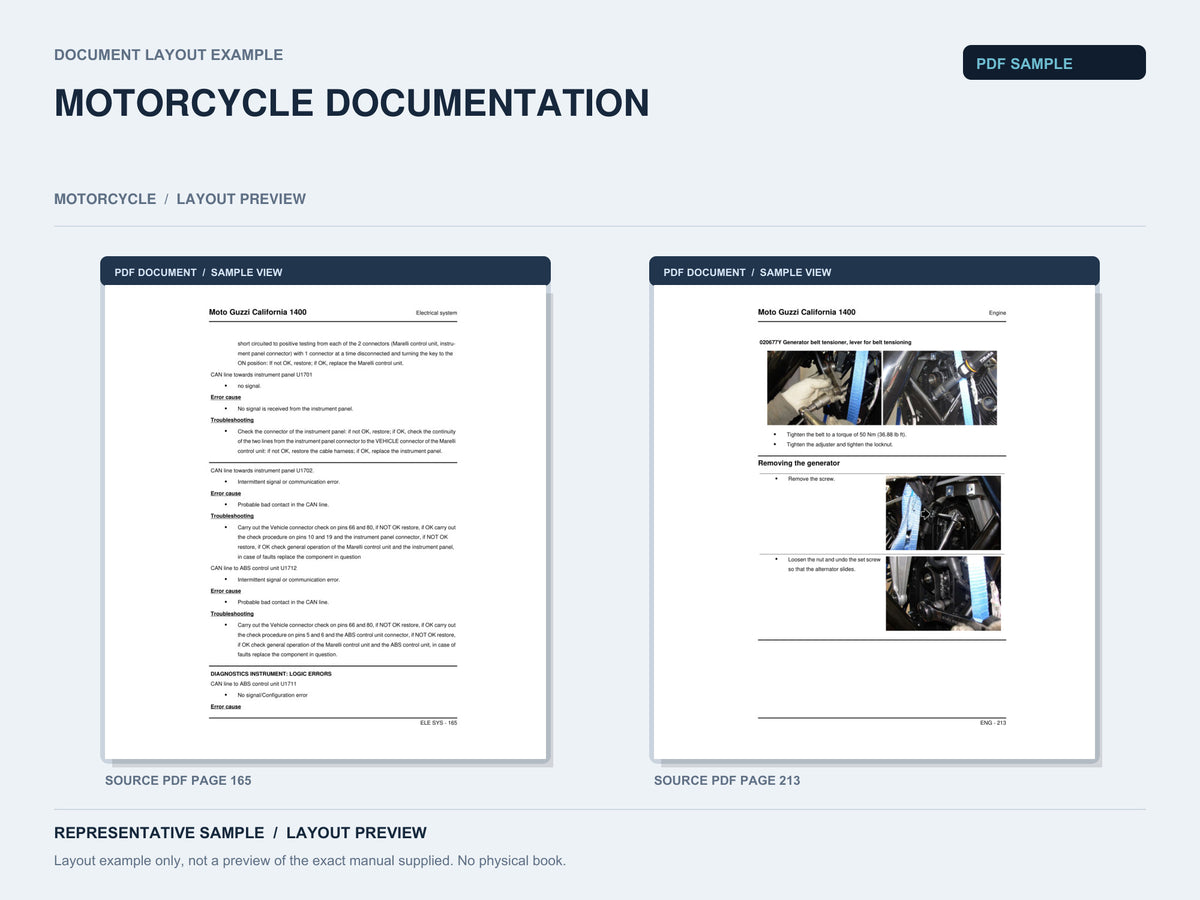Click the photo beside "Remove the screw."

(943, 513)
